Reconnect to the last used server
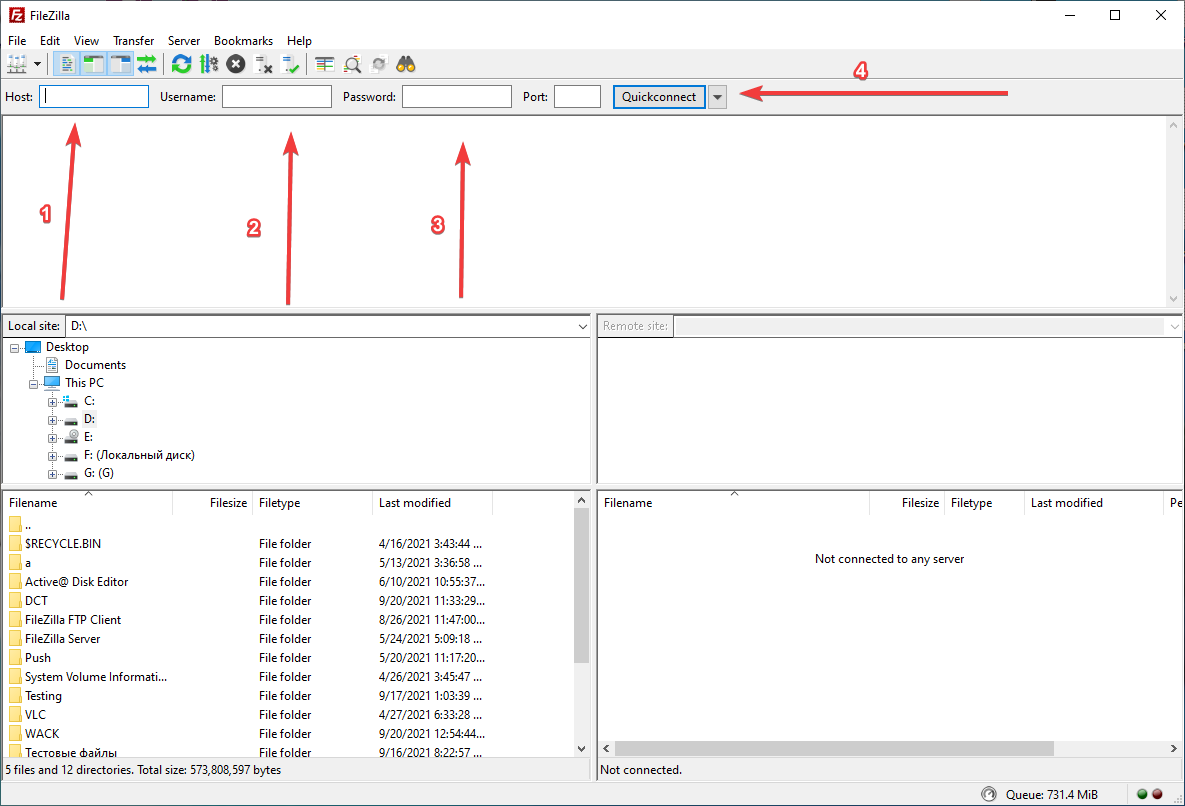 coord(290,65)
